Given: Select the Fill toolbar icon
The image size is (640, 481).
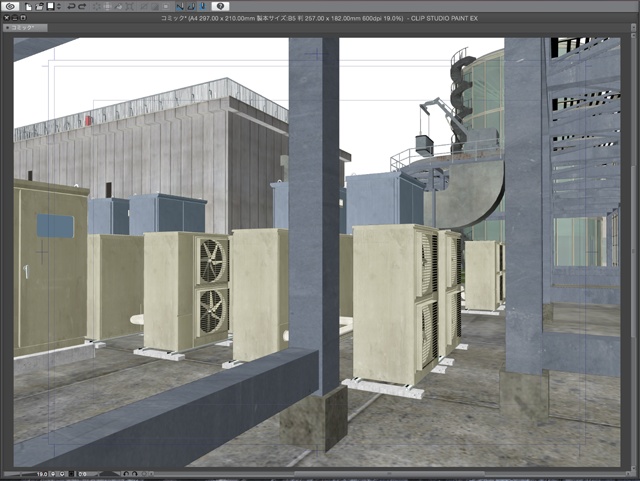Looking at the screenshot, I should 118,6.
